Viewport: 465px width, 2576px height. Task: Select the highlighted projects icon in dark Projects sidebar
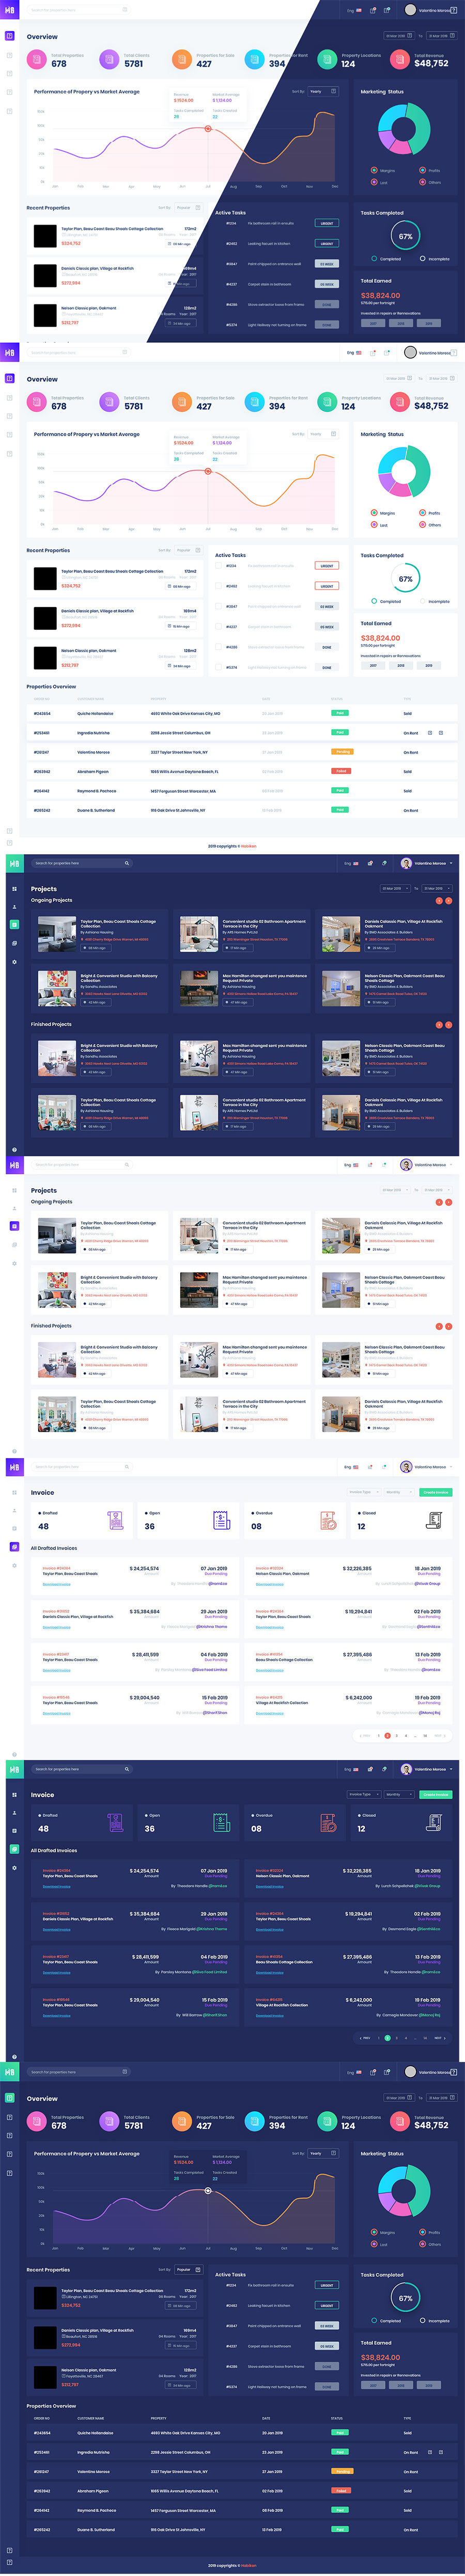click(14, 924)
